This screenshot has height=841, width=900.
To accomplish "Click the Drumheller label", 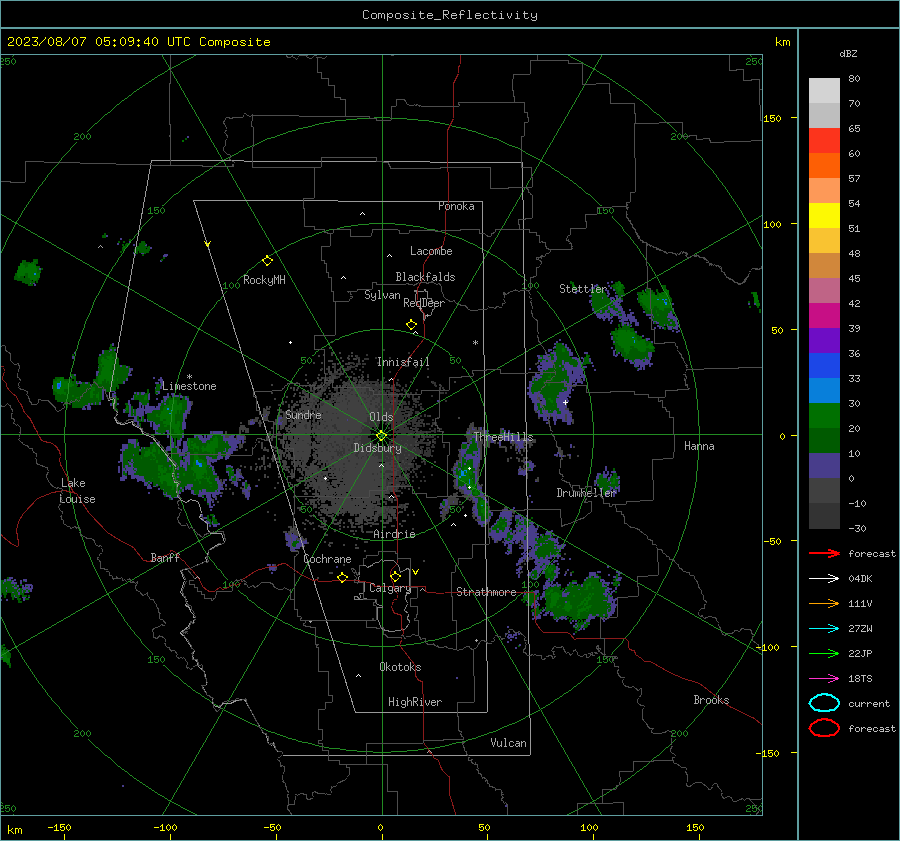I will tap(586, 493).
